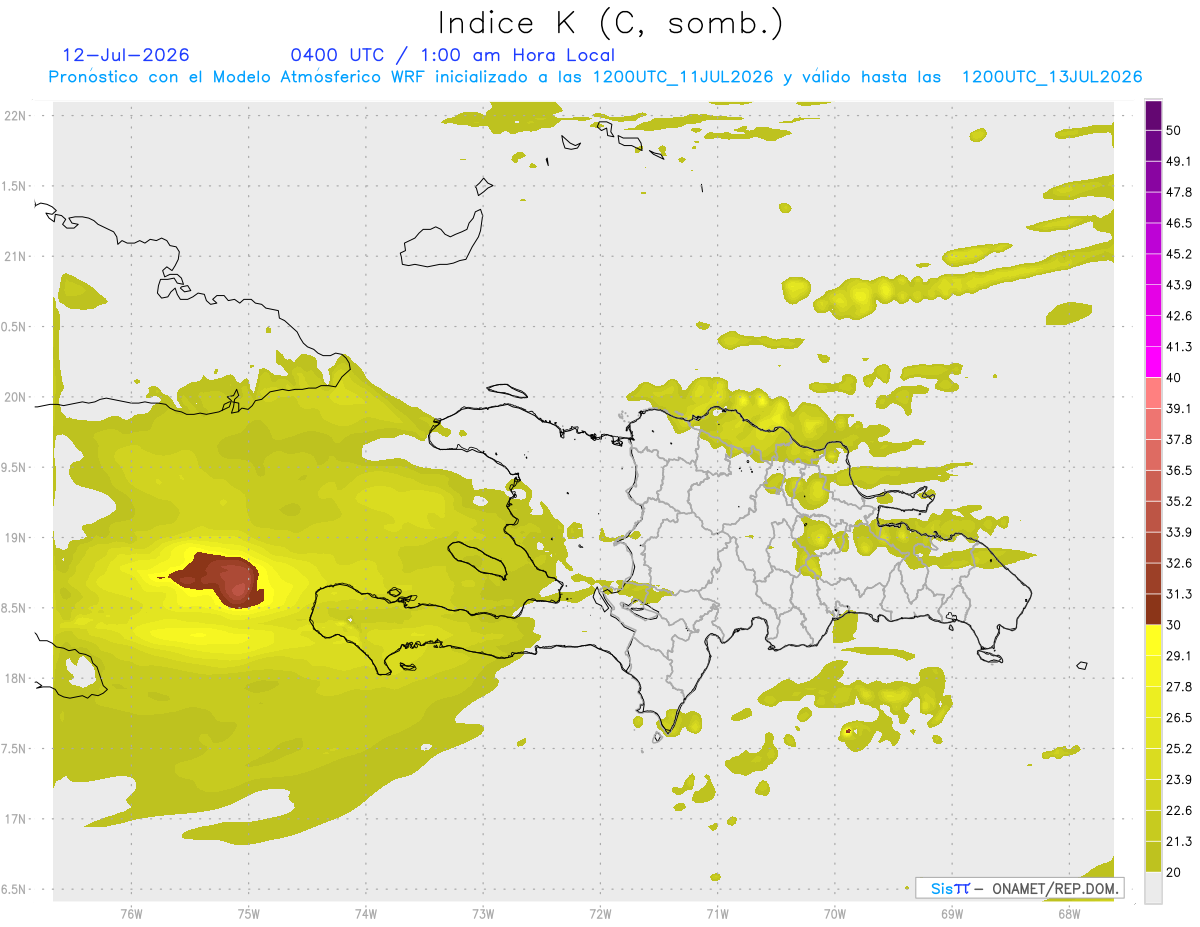Click the legend value '25.2'
This screenshot has height=927, width=1200.
(1179, 749)
